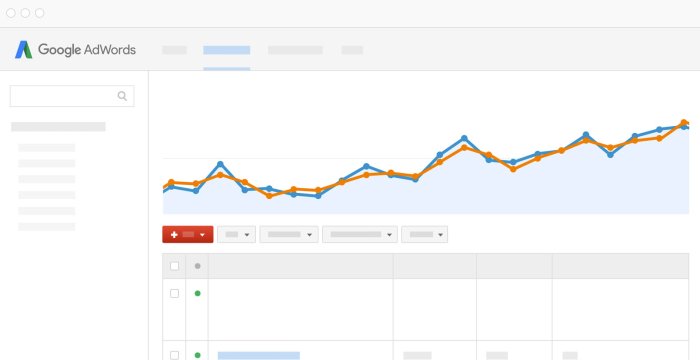This screenshot has width=700, height=360.
Task: Click the magnifying glass search icon
Action: click(x=122, y=96)
